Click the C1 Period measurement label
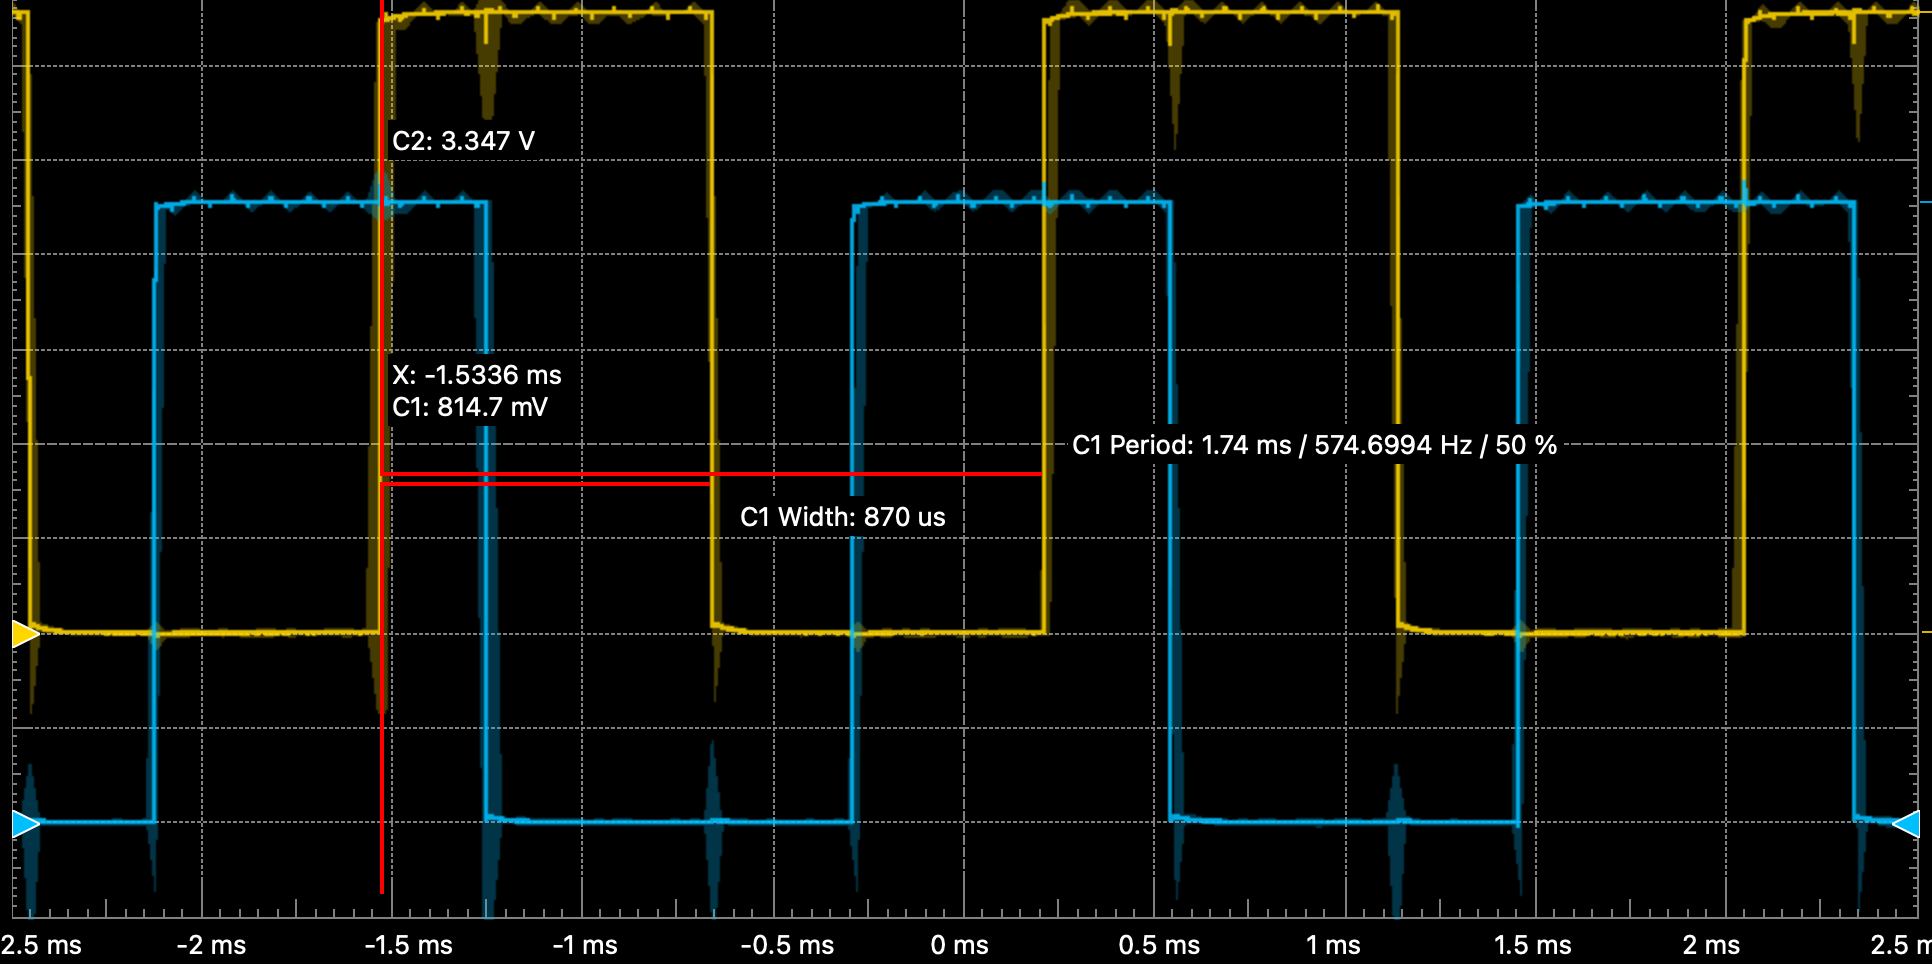The width and height of the screenshot is (1932, 964). coord(1314,445)
